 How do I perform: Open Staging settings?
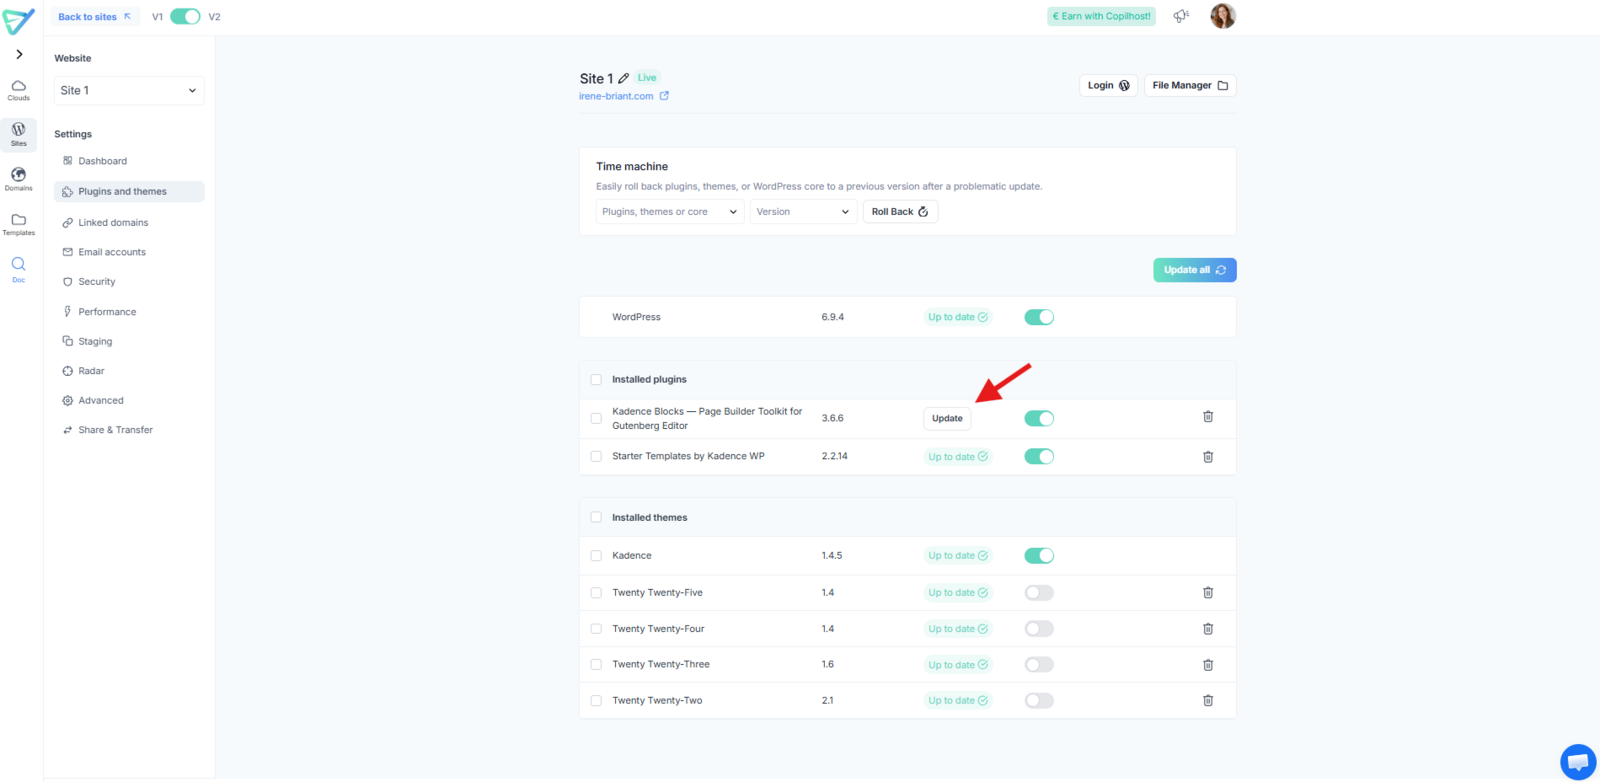pyautogui.click(x=129, y=342)
